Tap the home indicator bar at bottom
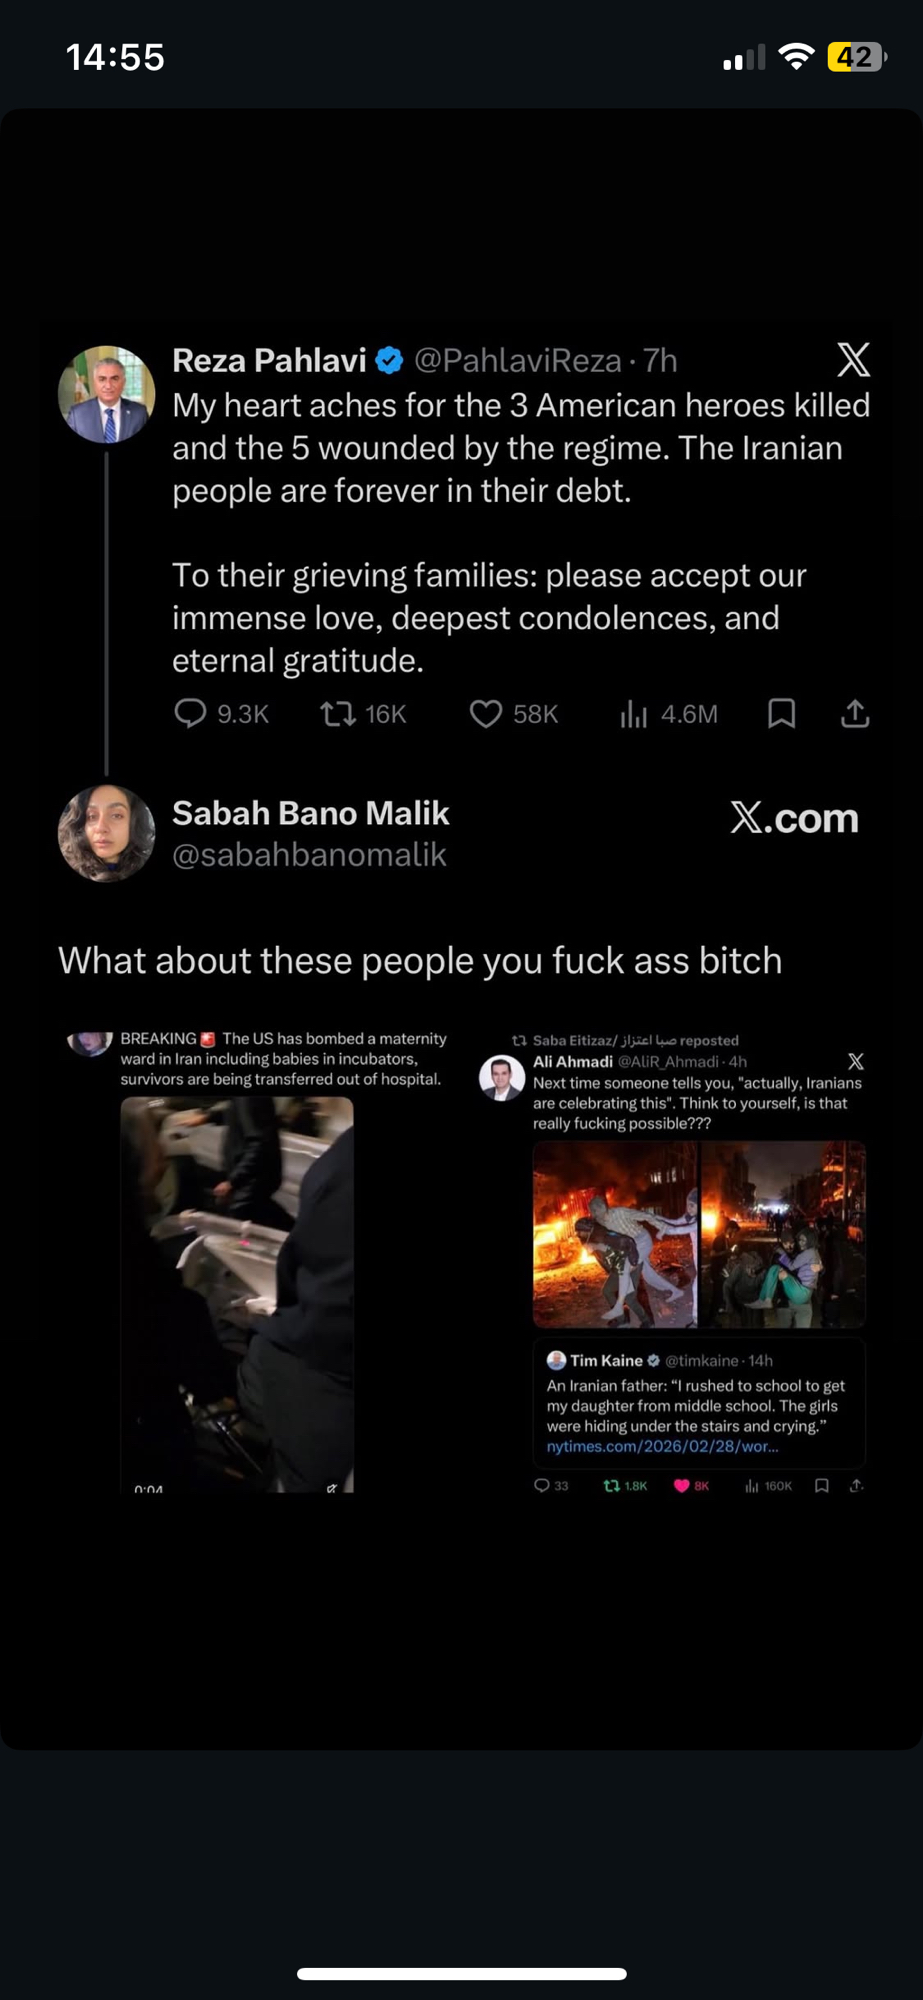Viewport: 923px width, 2000px height. point(462,1974)
